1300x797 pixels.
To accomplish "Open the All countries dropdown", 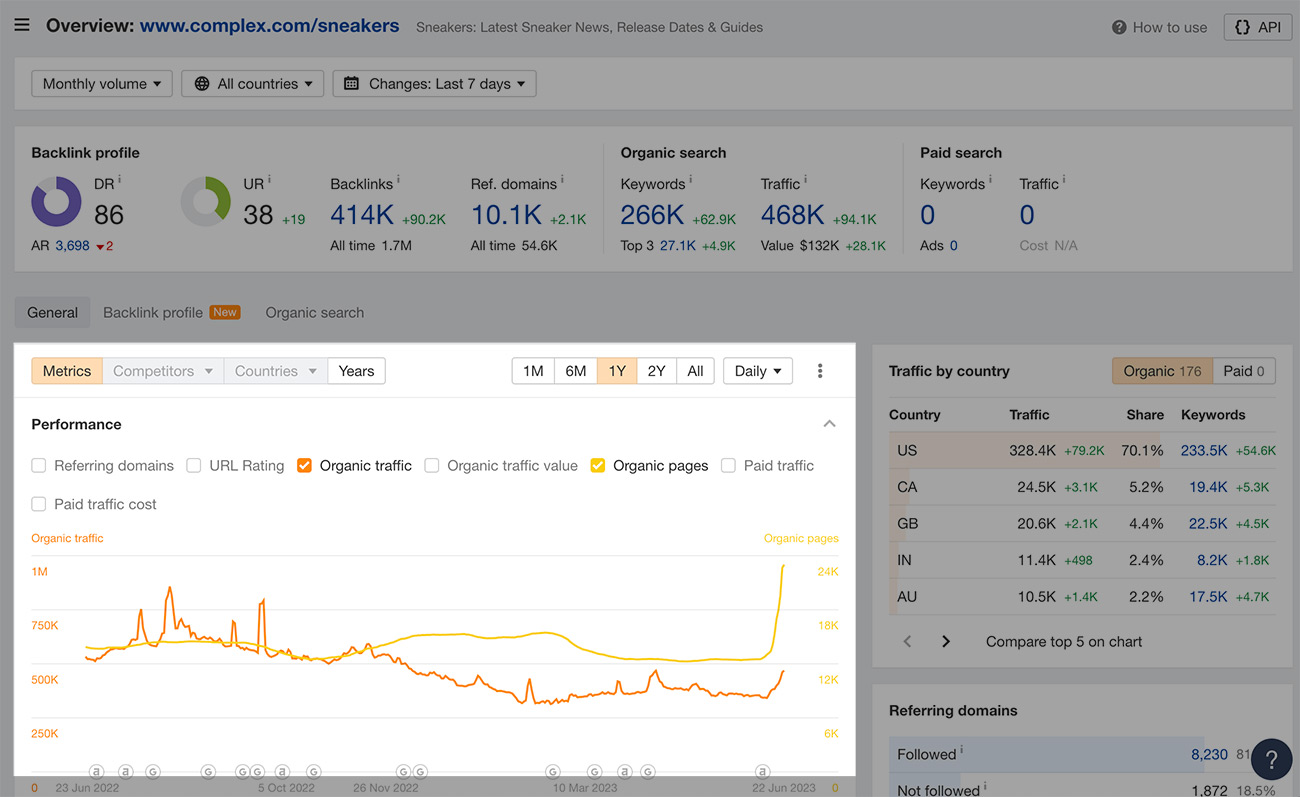I will (x=253, y=84).
